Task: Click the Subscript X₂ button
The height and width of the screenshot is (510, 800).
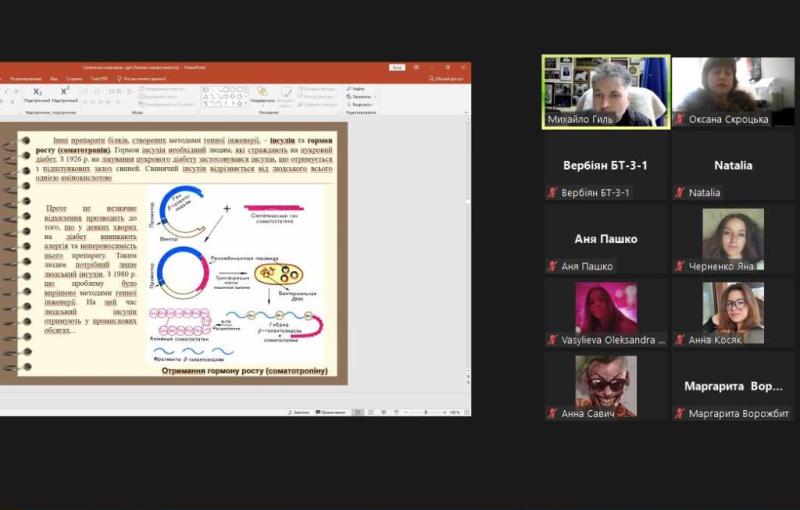Action: (x=37, y=92)
